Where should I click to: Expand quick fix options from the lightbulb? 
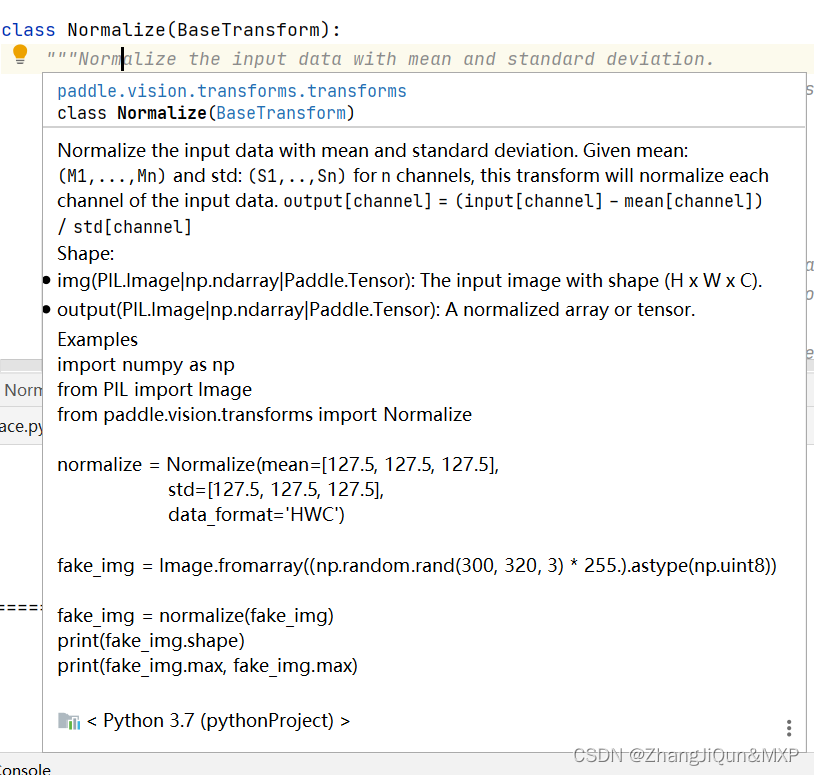[20, 58]
